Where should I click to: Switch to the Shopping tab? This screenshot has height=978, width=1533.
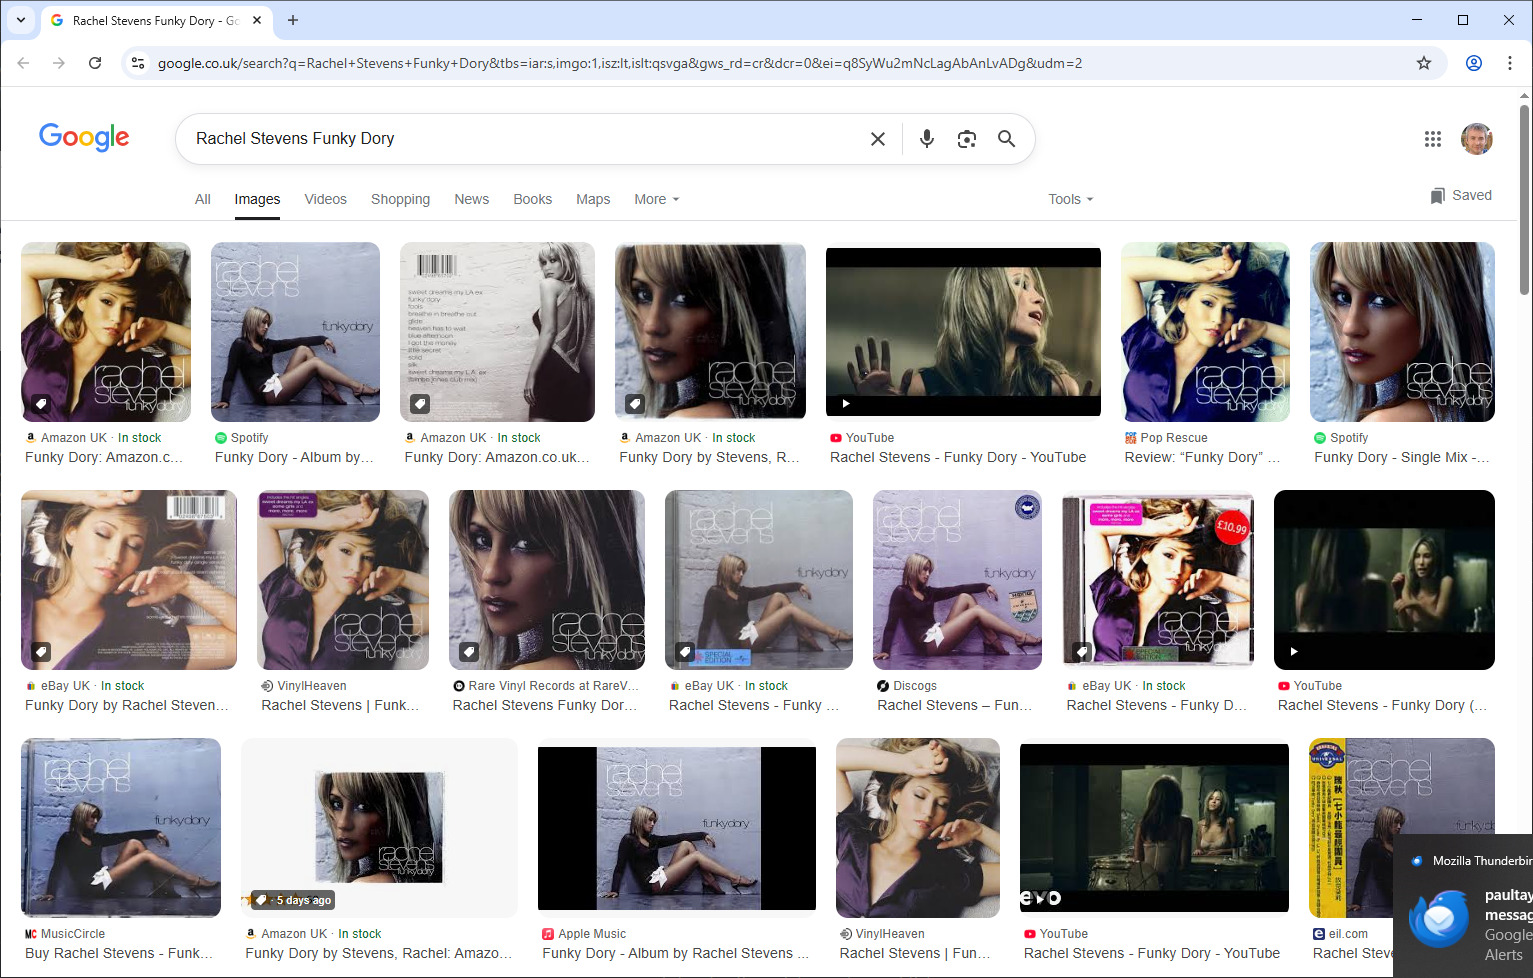(x=400, y=199)
